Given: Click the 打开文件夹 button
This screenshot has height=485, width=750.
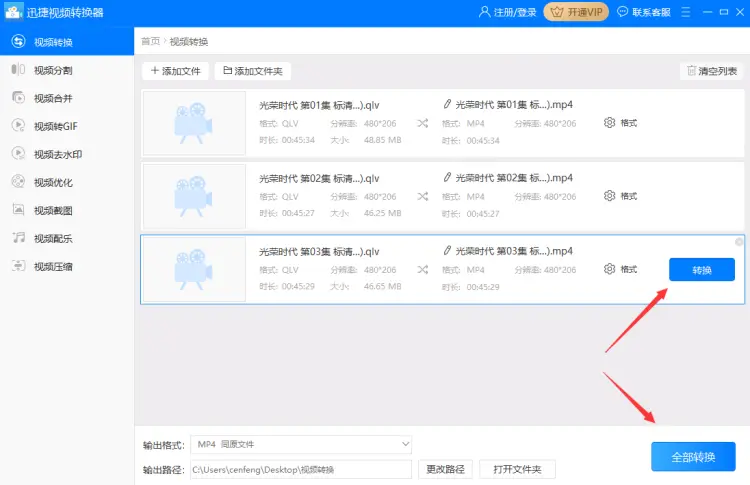Looking at the screenshot, I should [x=517, y=469].
